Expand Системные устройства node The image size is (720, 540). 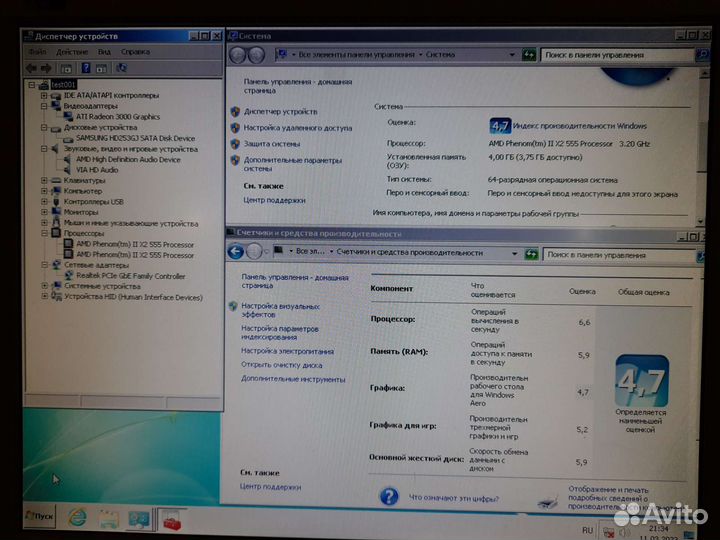[x=44, y=286]
